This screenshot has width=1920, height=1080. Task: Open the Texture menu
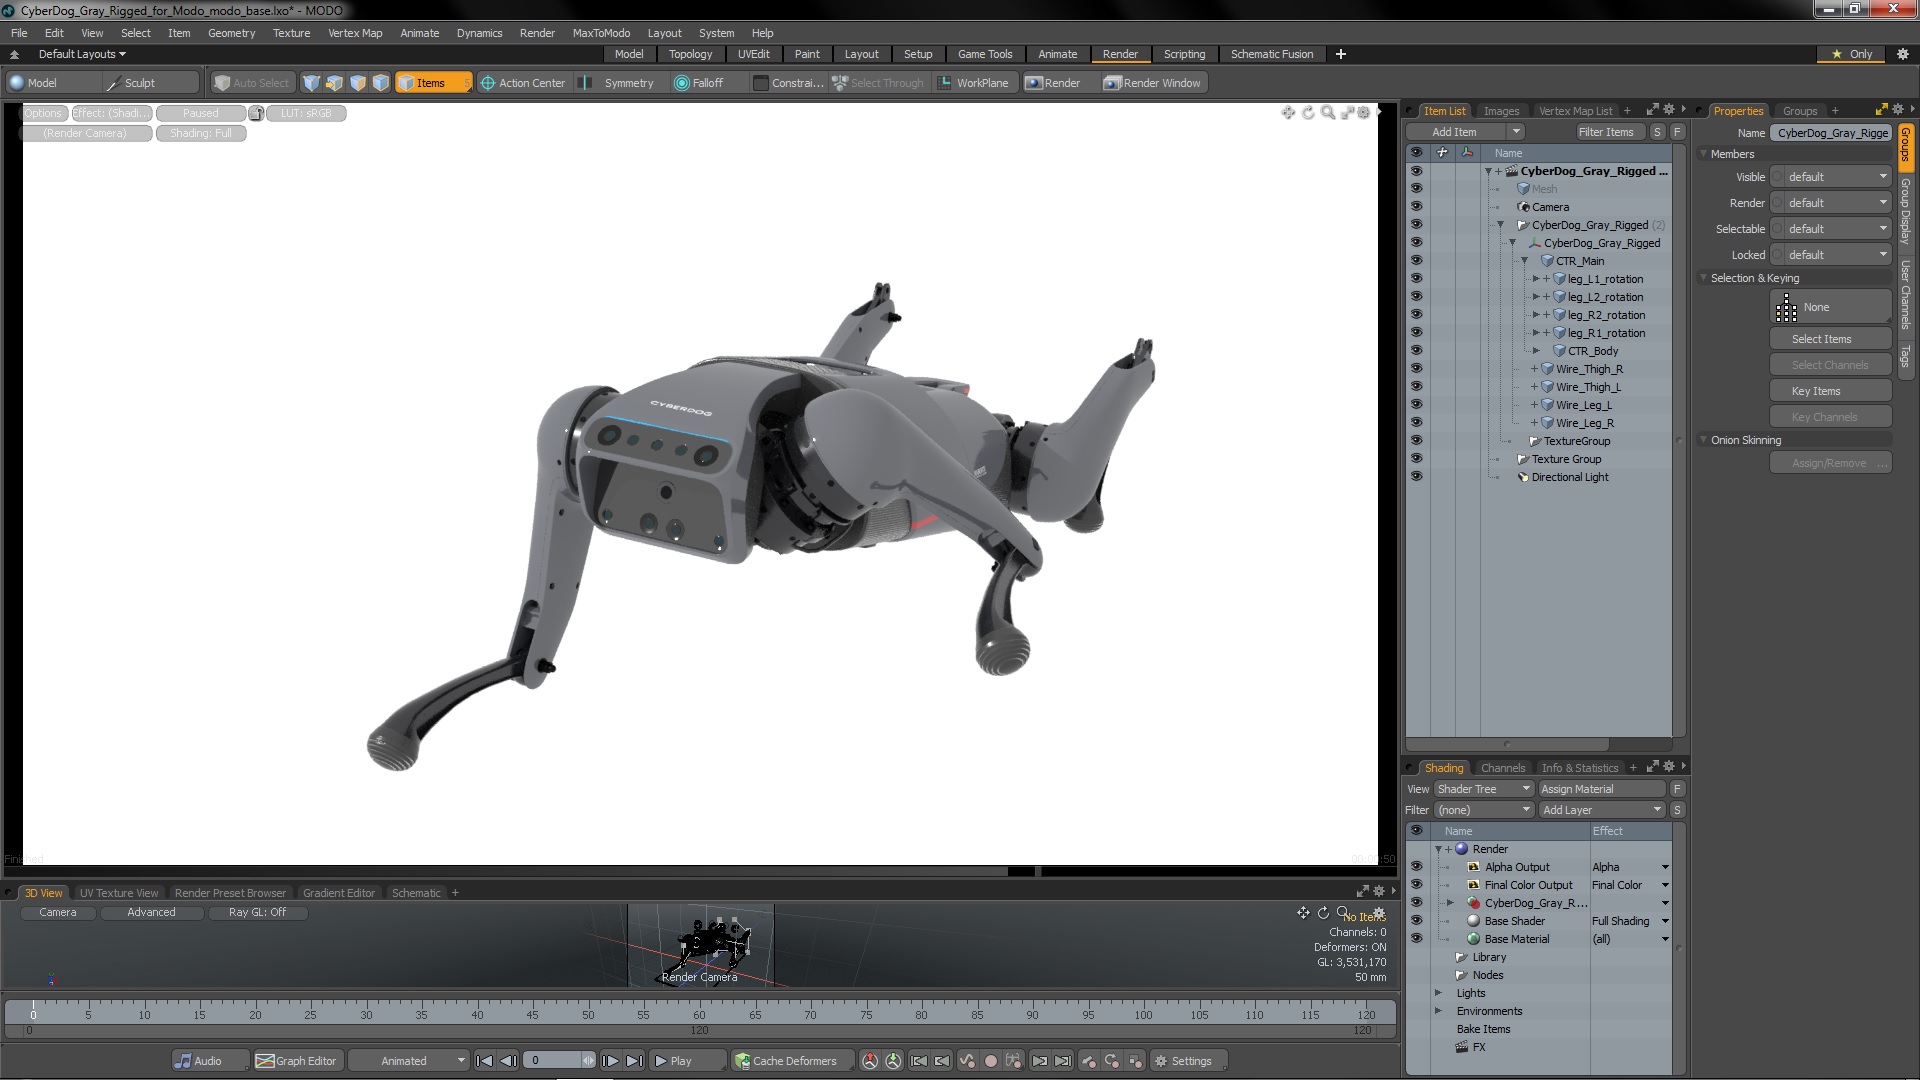pos(291,33)
